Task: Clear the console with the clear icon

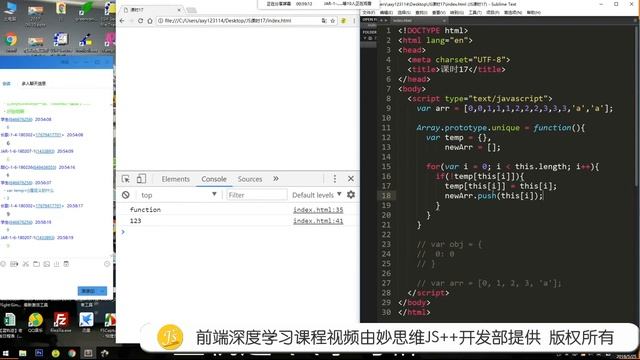Action: 126,195
